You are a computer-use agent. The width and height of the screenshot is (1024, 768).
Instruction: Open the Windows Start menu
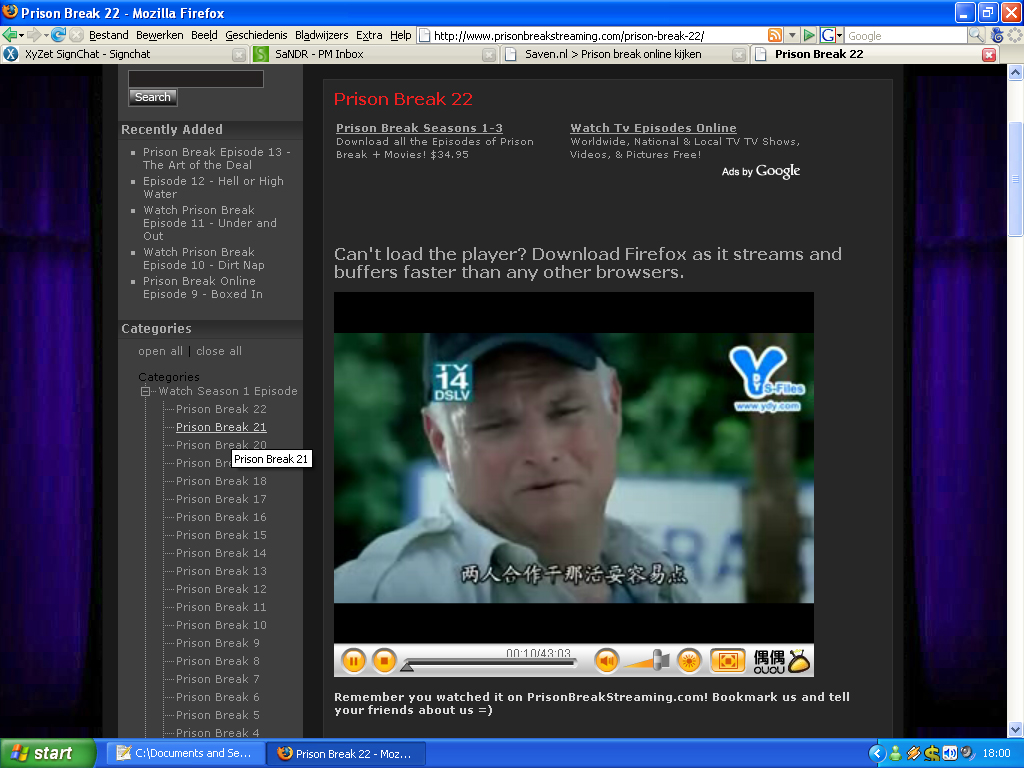pos(48,754)
